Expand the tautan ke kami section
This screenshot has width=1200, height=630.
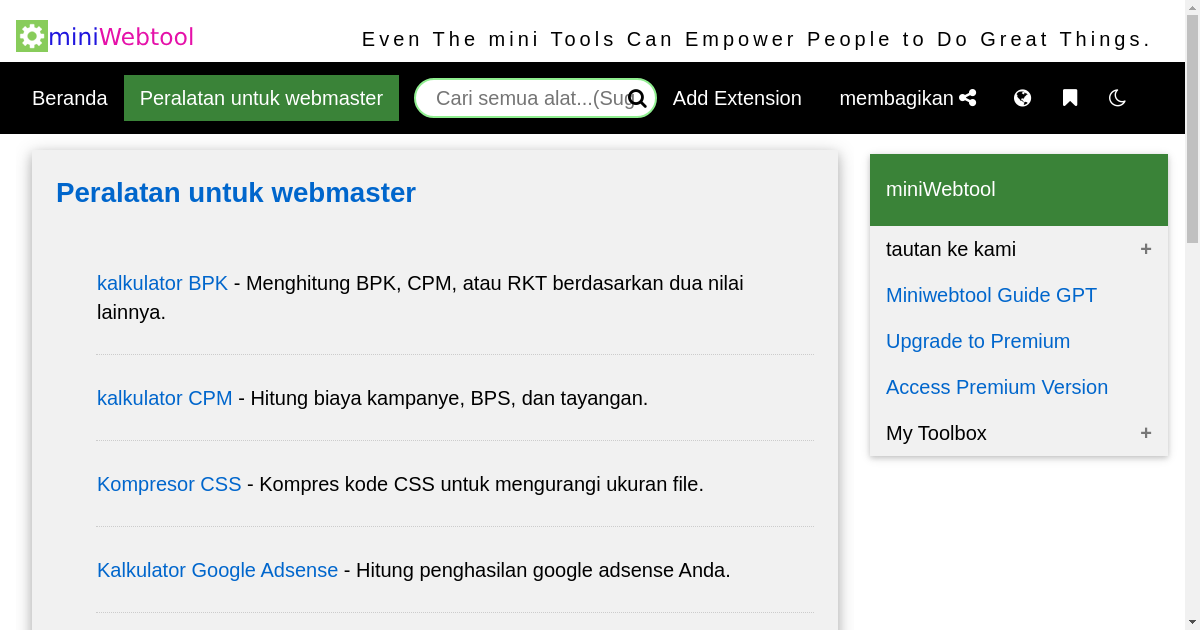pyautogui.click(x=1145, y=249)
